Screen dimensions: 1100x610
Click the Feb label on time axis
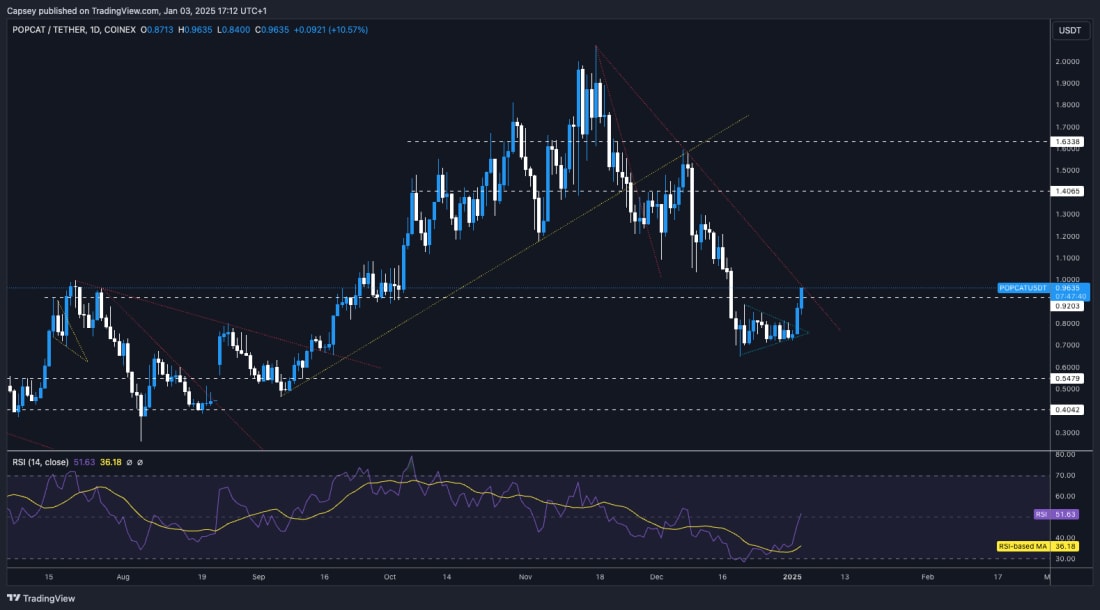927,577
